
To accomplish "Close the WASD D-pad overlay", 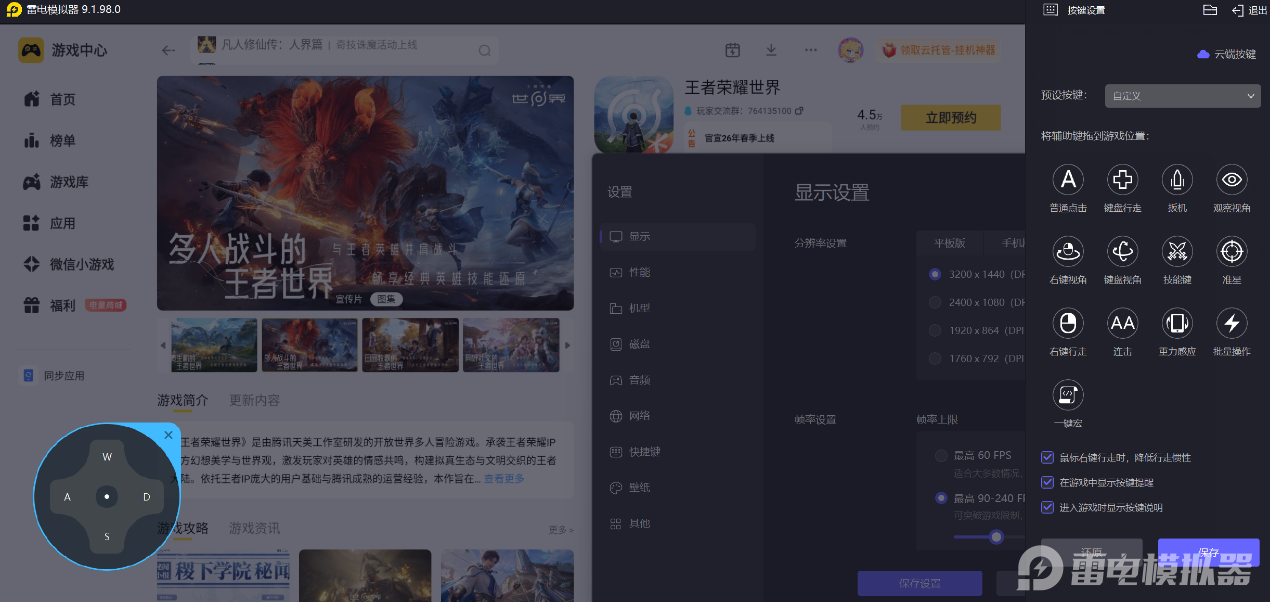I will [x=168, y=435].
